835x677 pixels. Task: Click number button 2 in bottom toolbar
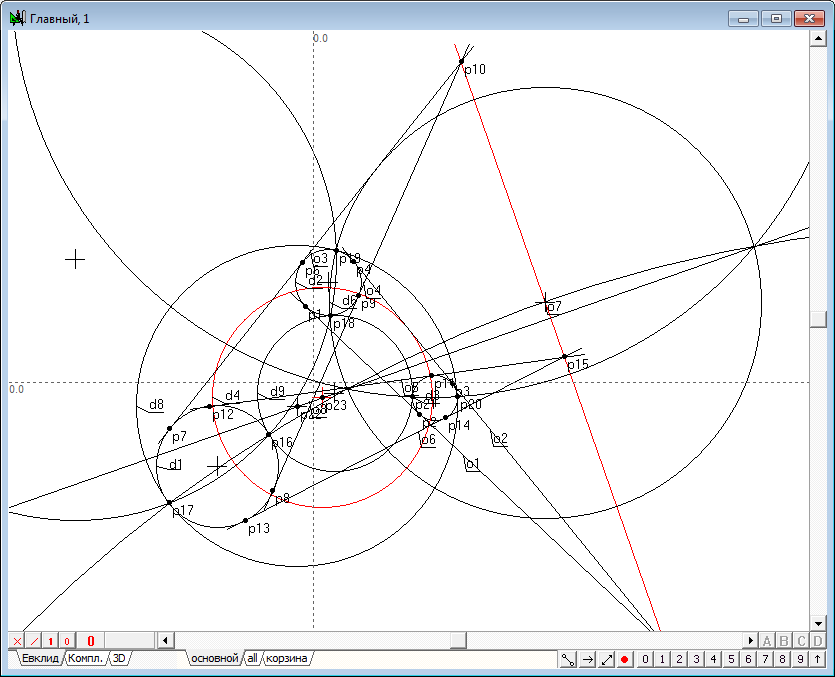(680, 659)
